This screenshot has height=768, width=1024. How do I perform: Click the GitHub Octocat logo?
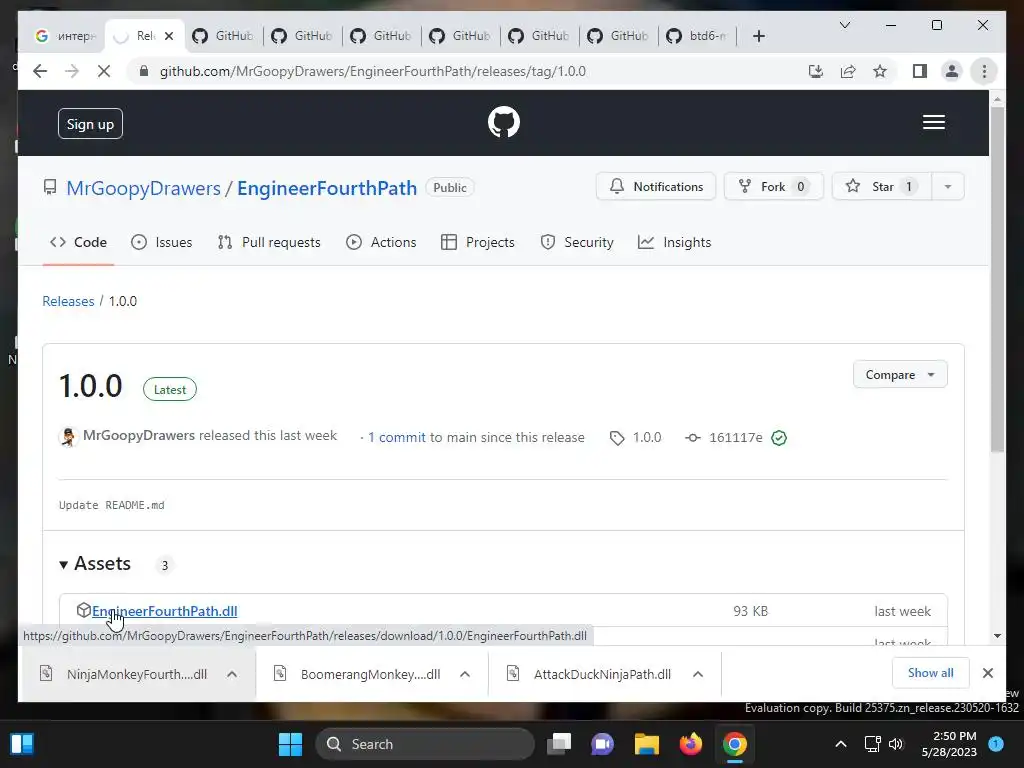[x=504, y=122]
